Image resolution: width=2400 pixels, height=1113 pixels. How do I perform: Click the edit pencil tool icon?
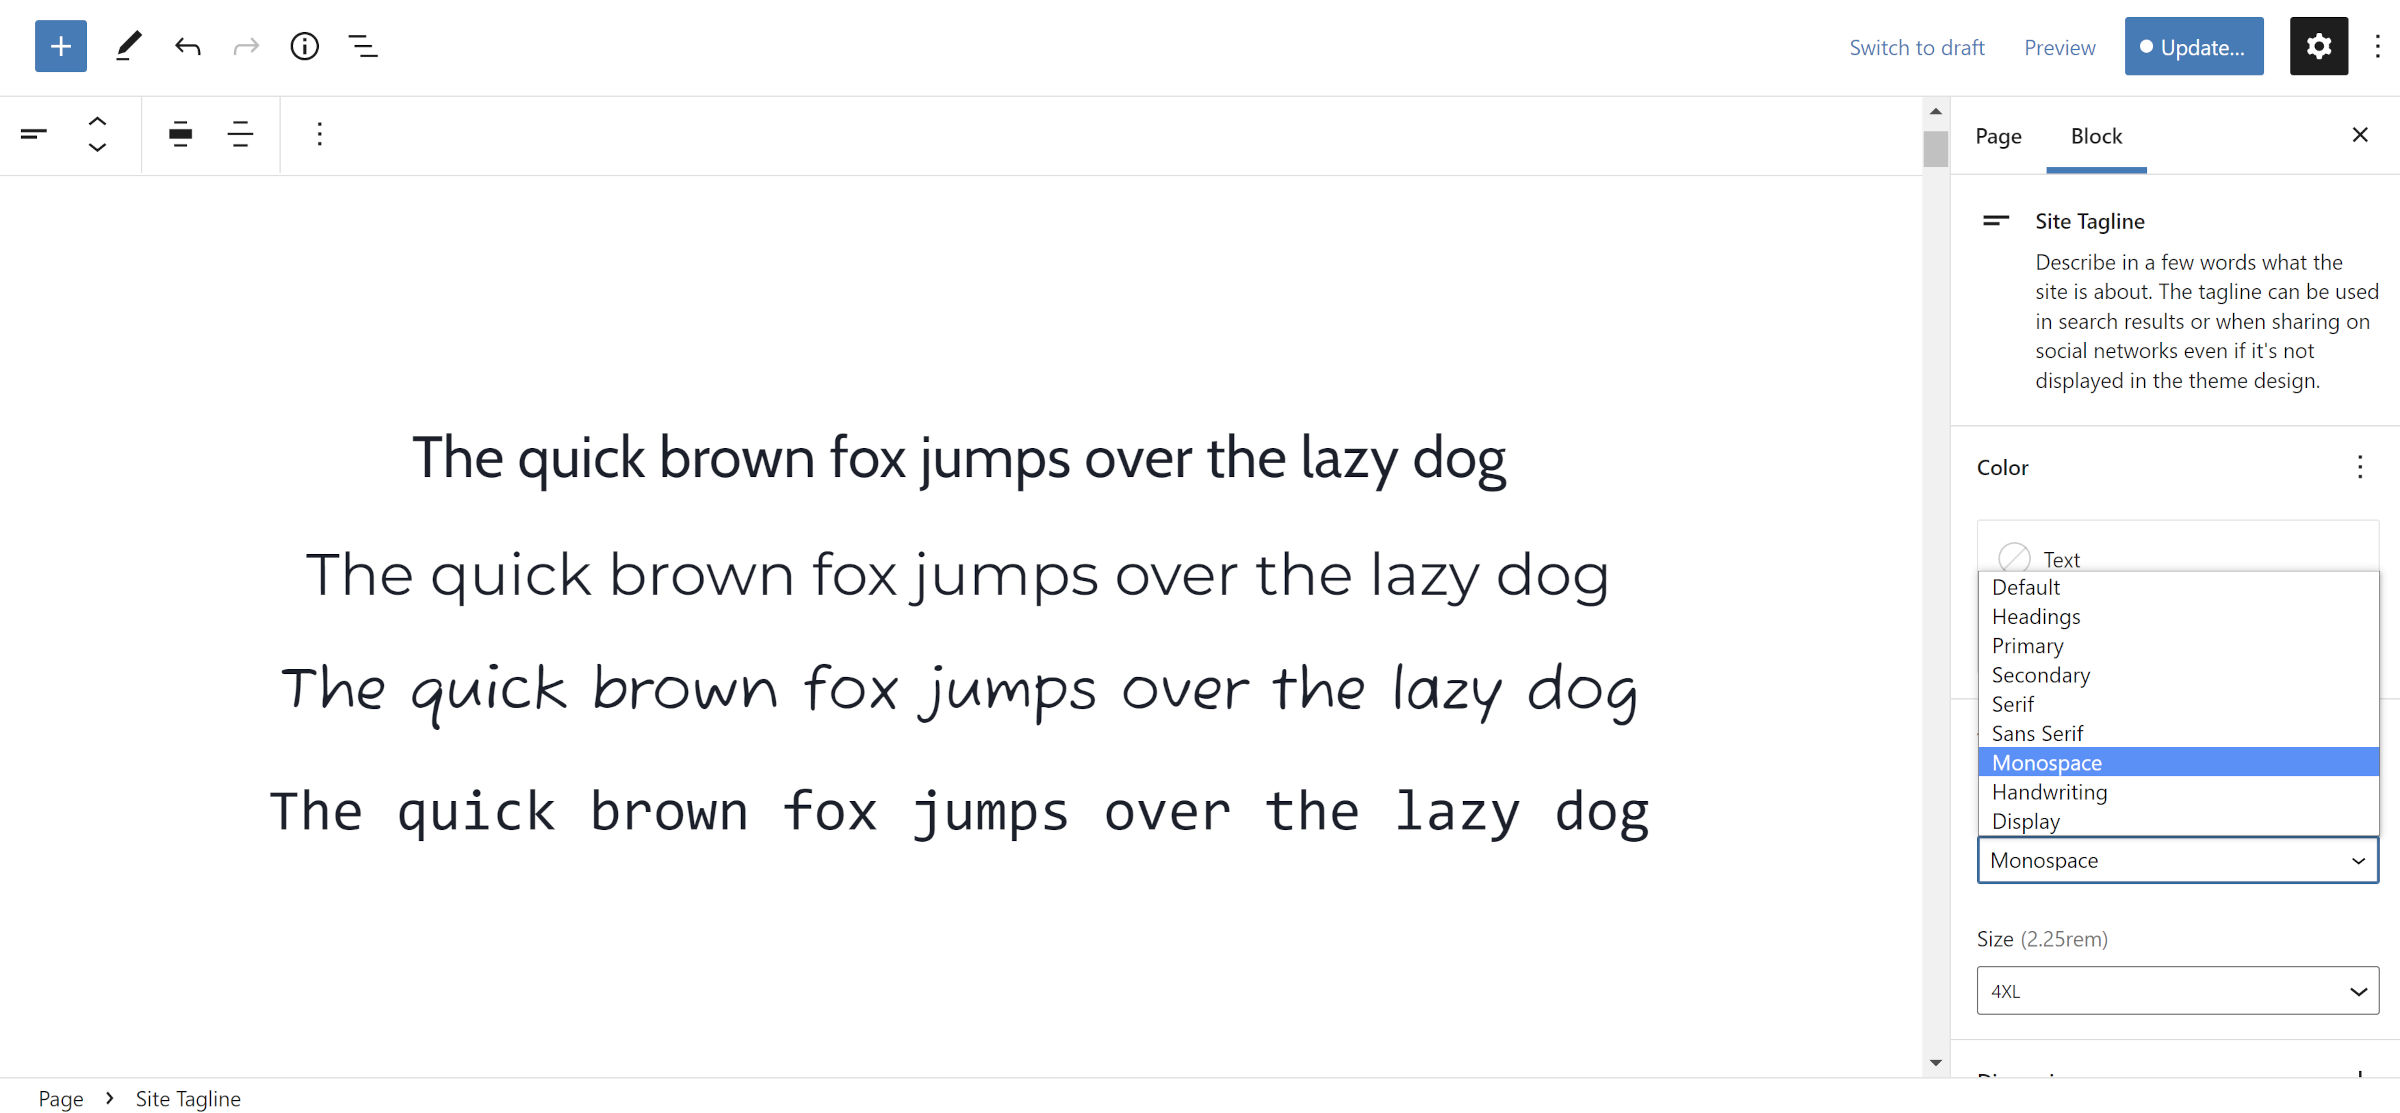[129, 46]
